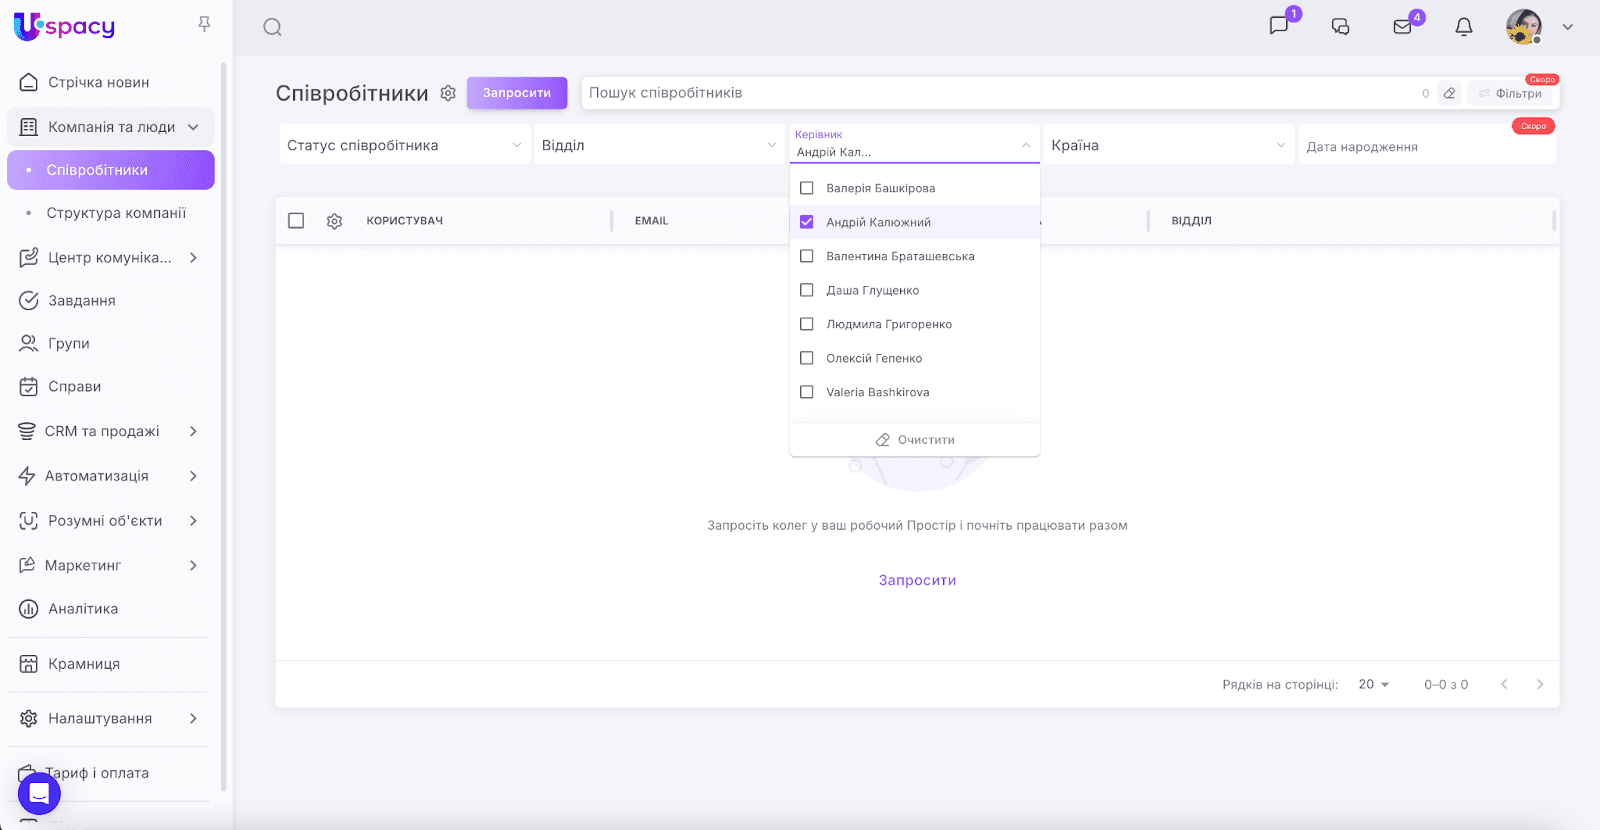Image resolution: width=1600 pixels, height=830 pixels.
Task: Uncheck Андрій Калюжний option
Action: 807,222
